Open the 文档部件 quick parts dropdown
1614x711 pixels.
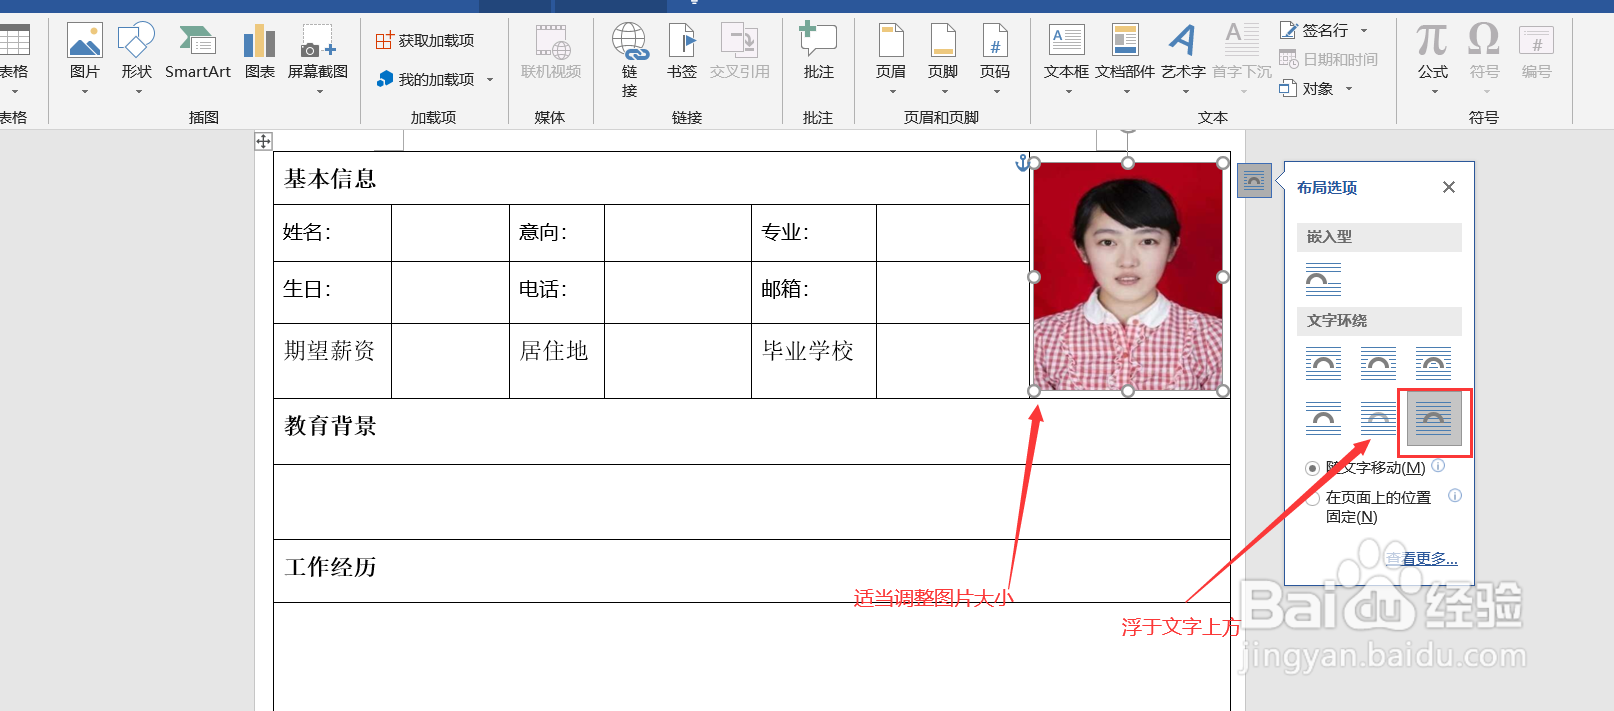click(1126, 92)
